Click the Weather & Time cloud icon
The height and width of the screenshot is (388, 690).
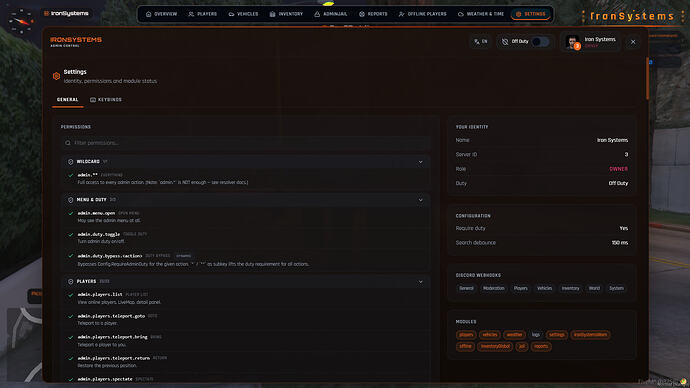tap(460, 14)
